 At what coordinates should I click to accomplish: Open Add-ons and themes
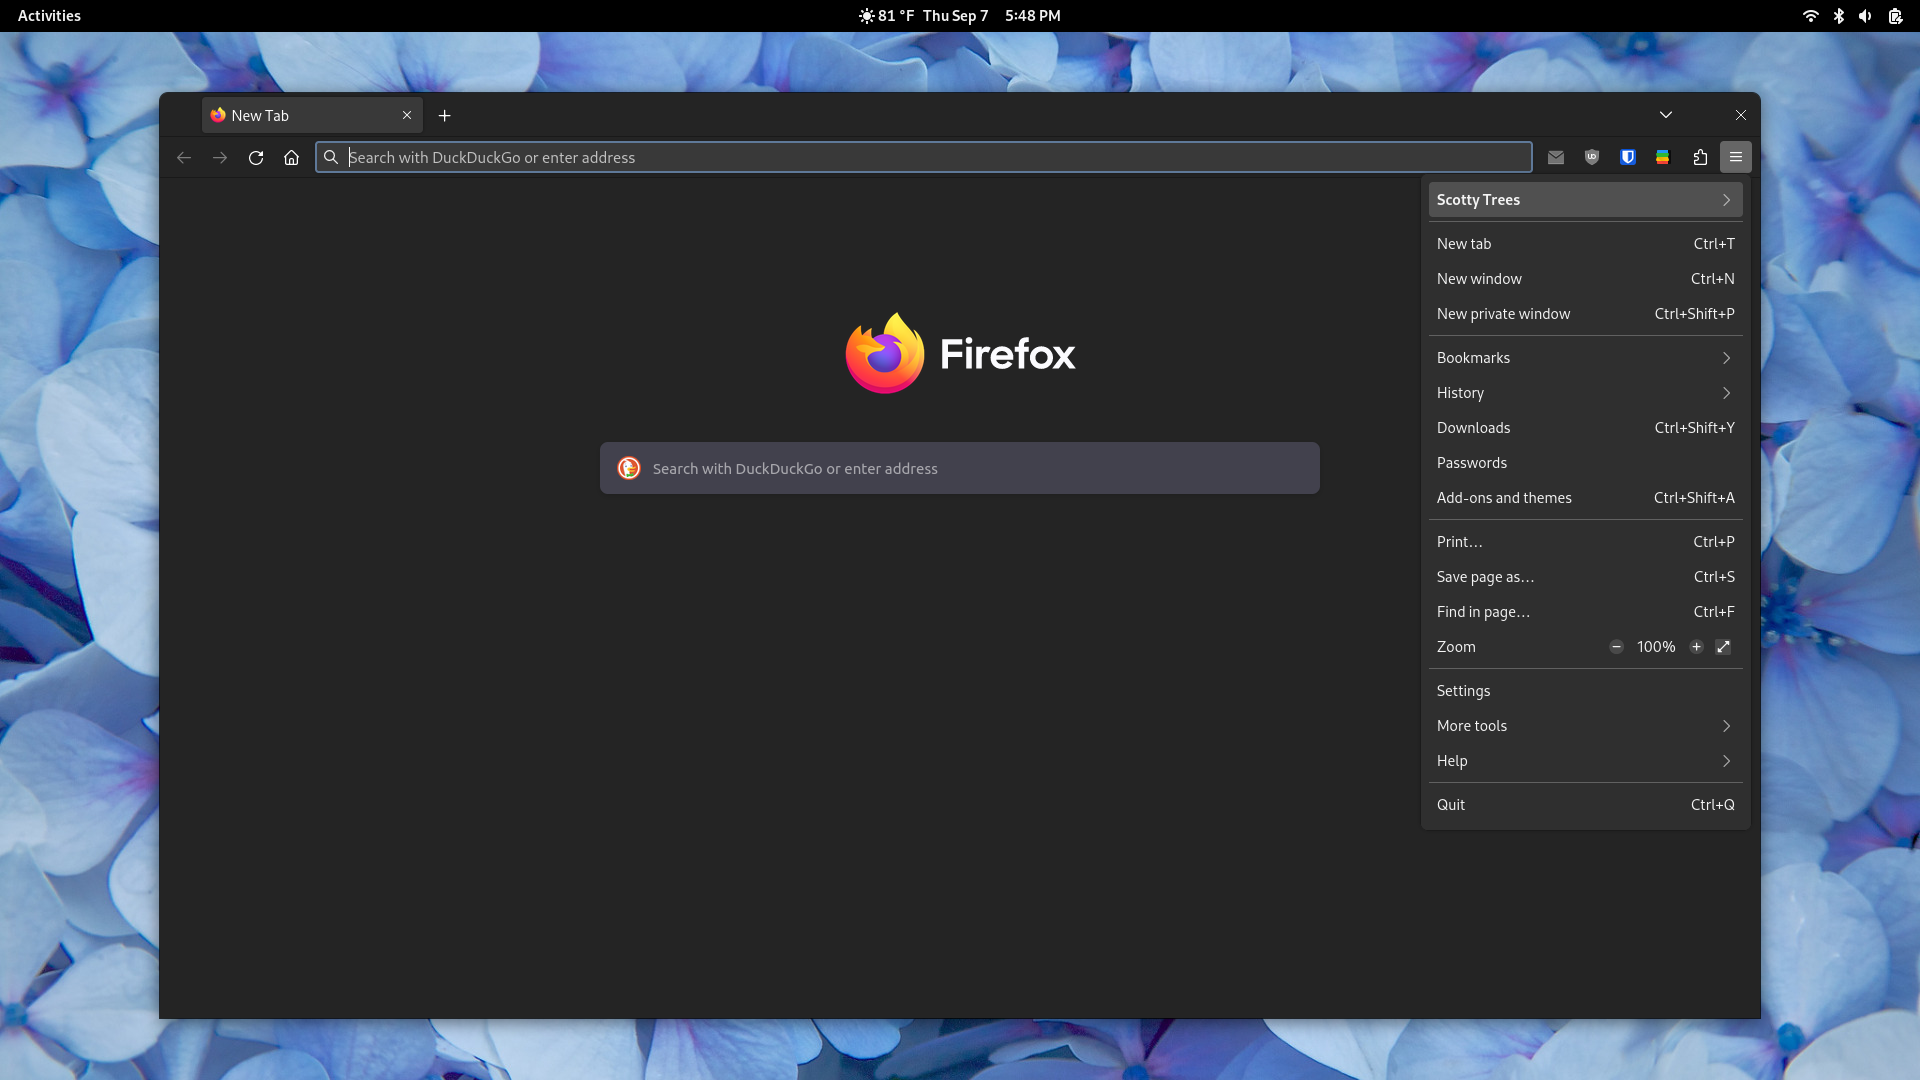click(x=1585, y=498)
